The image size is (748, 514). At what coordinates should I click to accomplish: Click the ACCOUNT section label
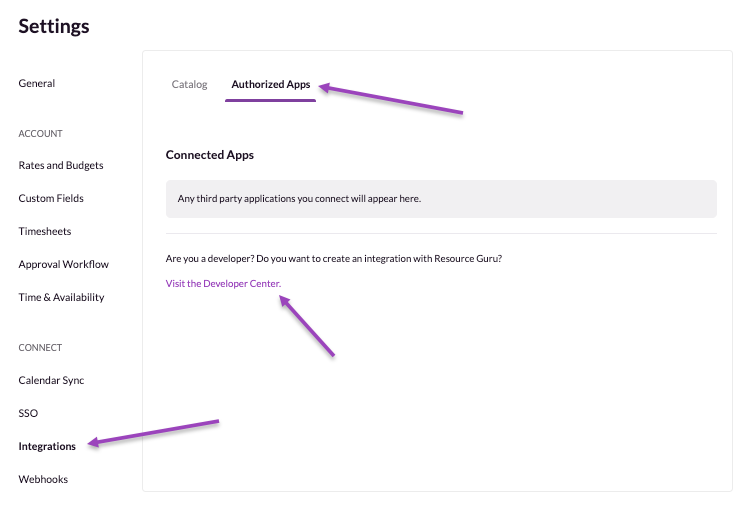coord(40,133)
